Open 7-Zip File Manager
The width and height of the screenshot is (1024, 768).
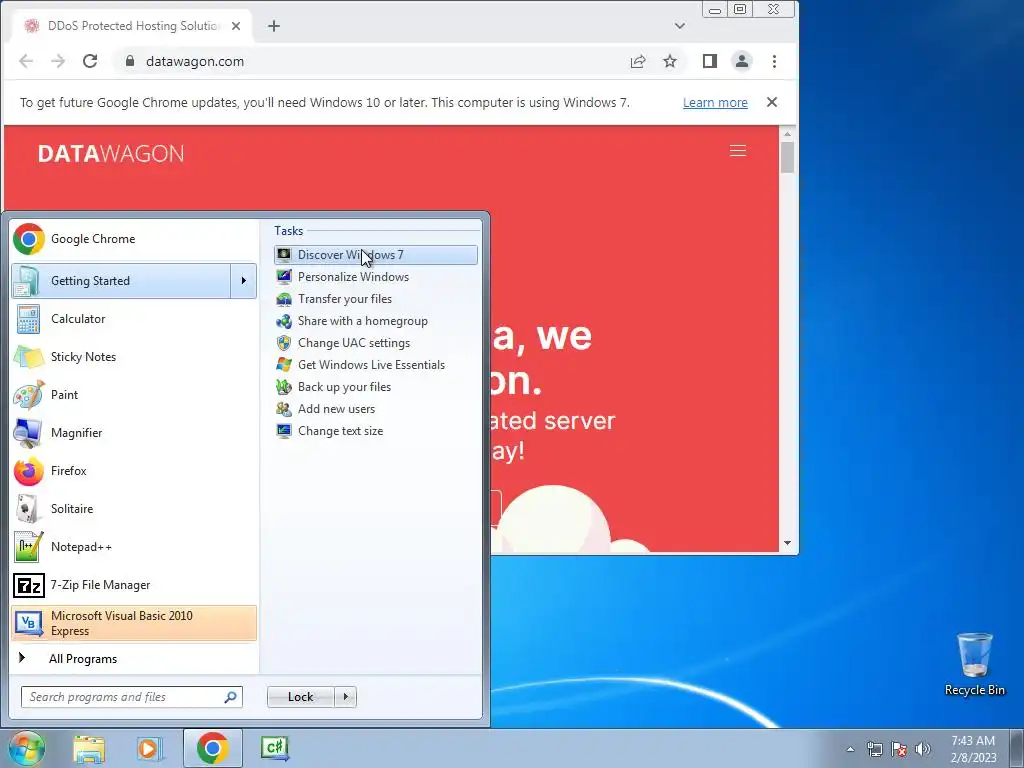134,584
